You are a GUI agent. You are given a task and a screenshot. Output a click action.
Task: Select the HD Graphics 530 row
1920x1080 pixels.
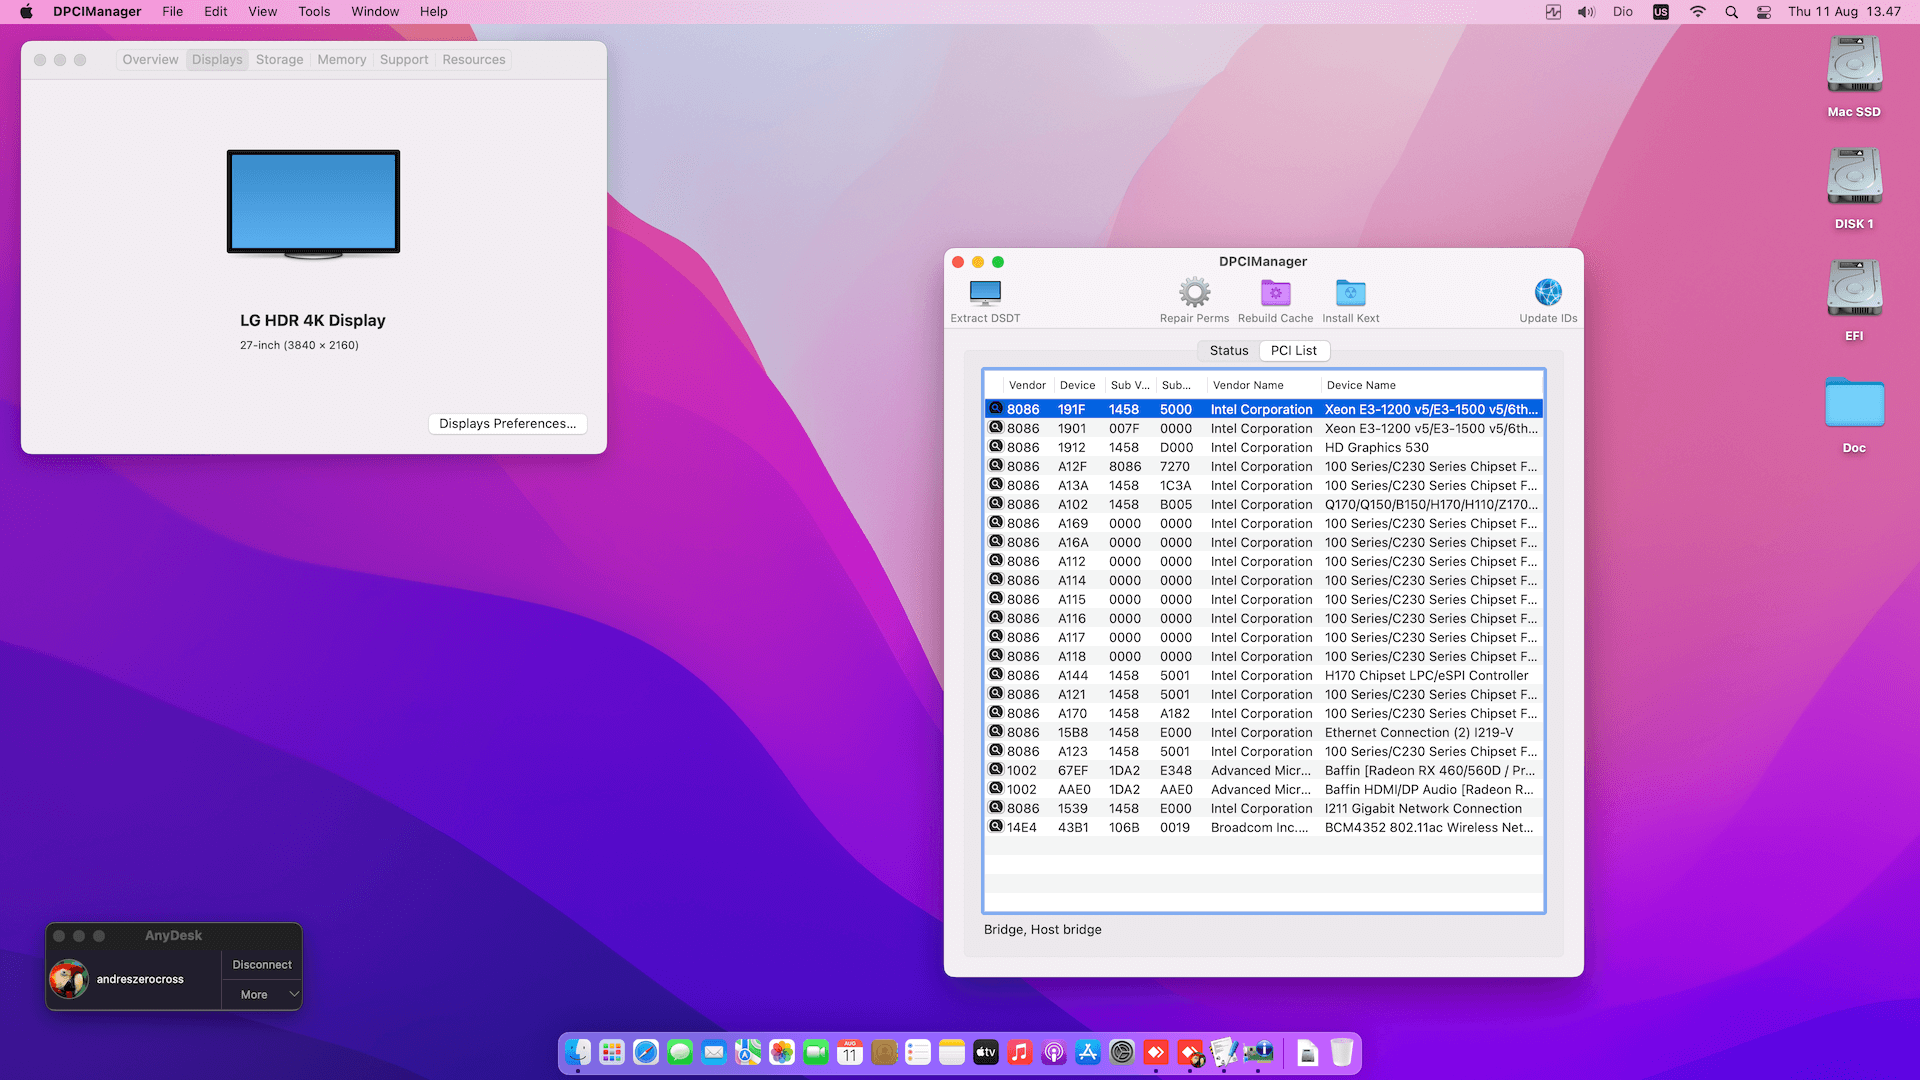(1264, 448)
